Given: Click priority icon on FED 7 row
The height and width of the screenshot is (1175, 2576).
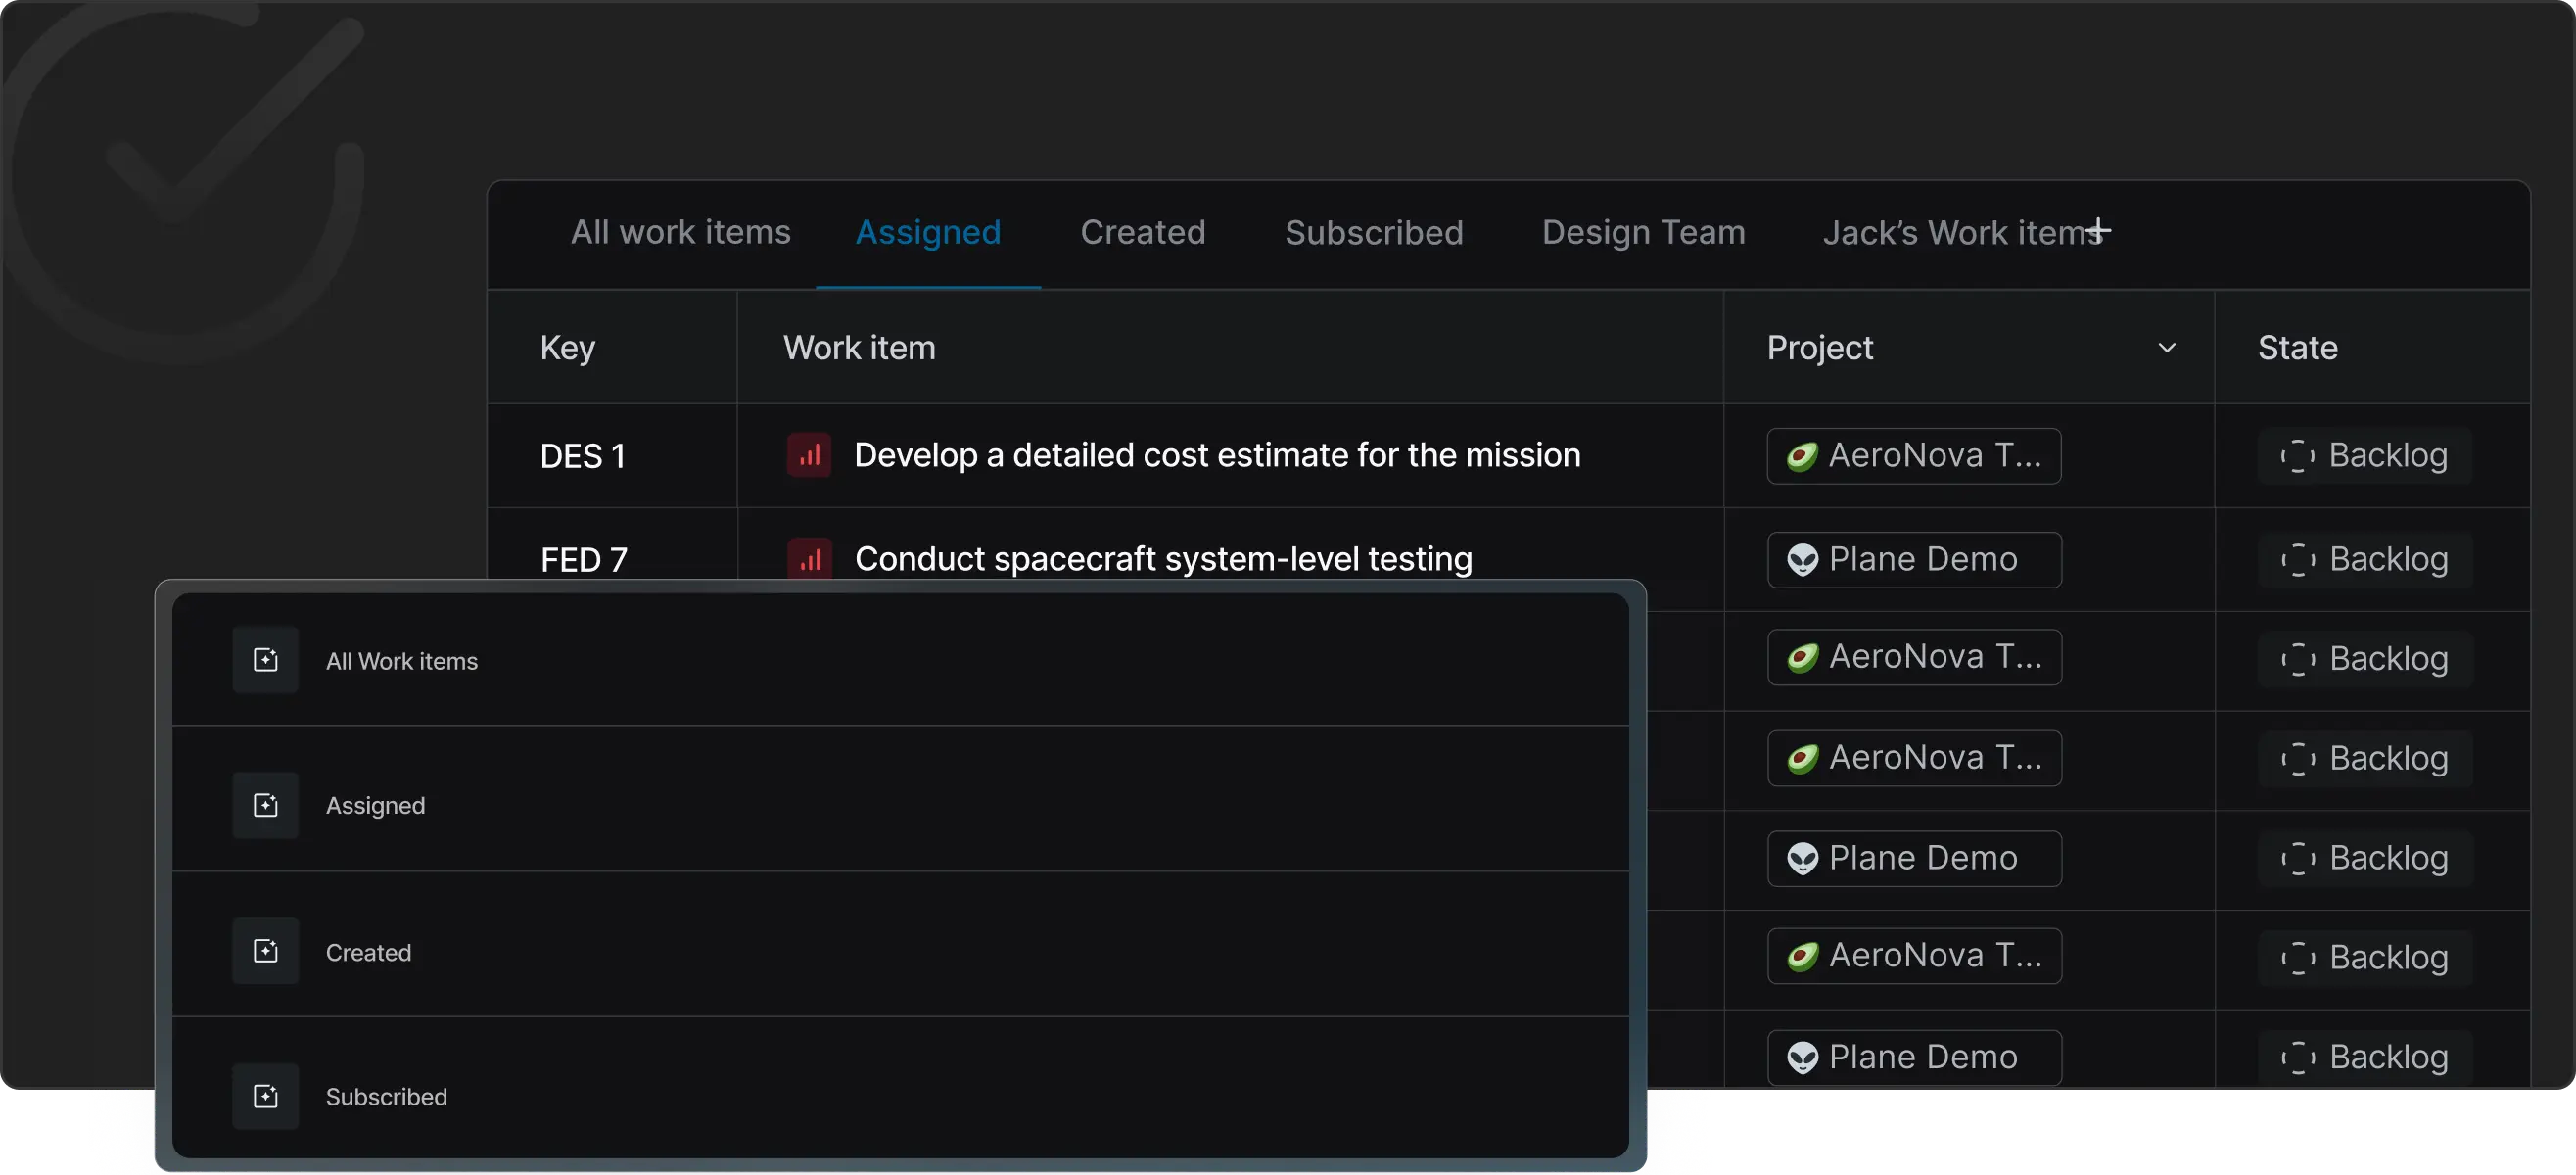Looking at the screenshot, I should (x=809, y=559).
